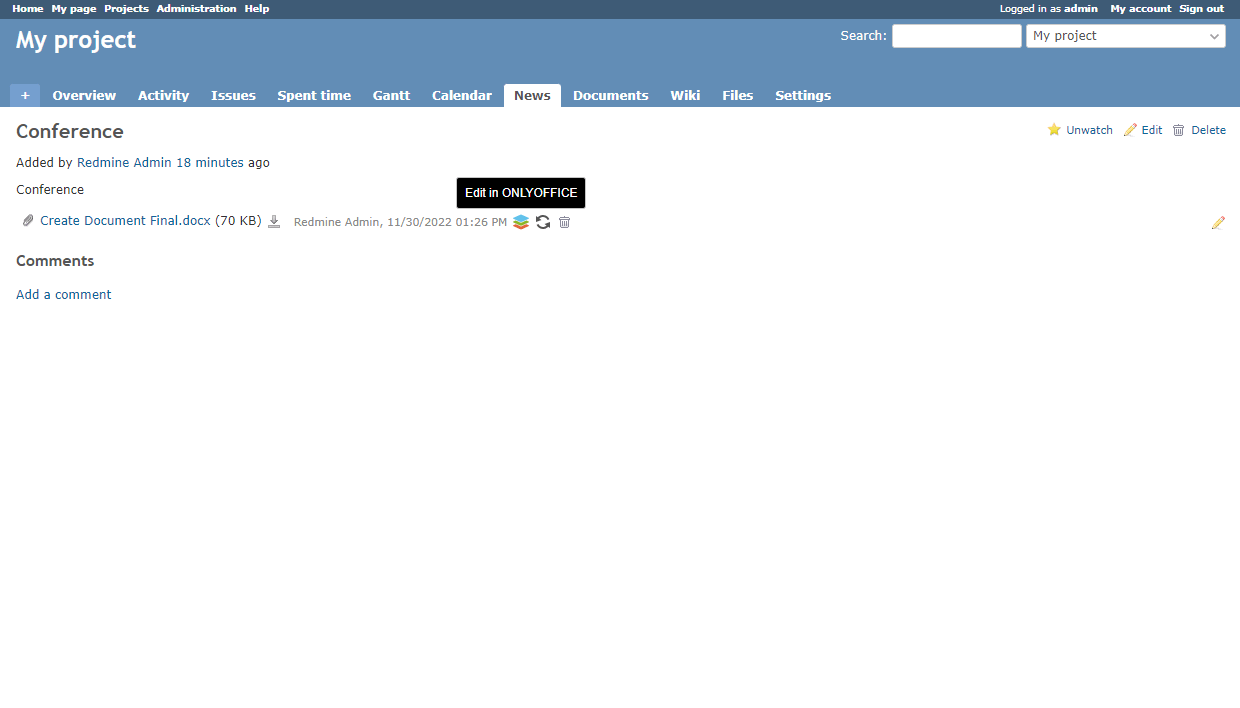Click the Delete news link
1240x708 pixels.
1199,130
